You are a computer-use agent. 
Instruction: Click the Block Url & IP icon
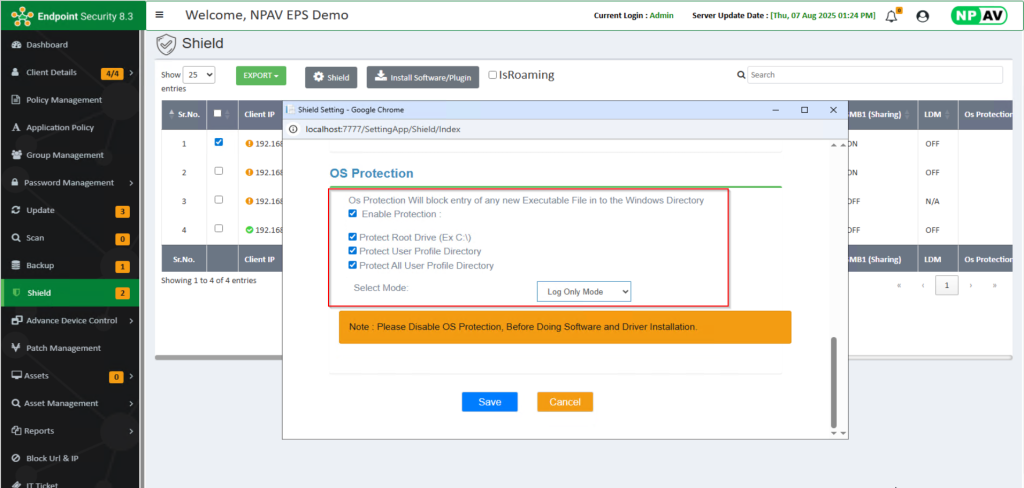(x=16, y=458)
